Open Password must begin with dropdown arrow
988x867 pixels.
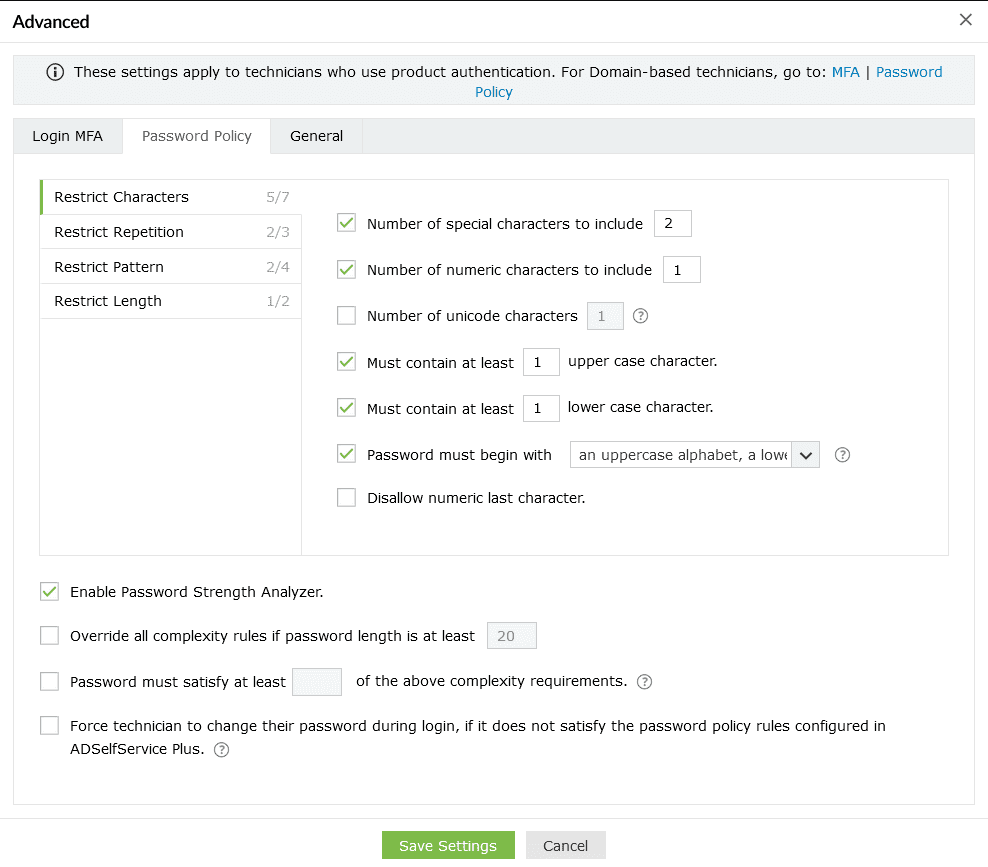pos(806,455)
